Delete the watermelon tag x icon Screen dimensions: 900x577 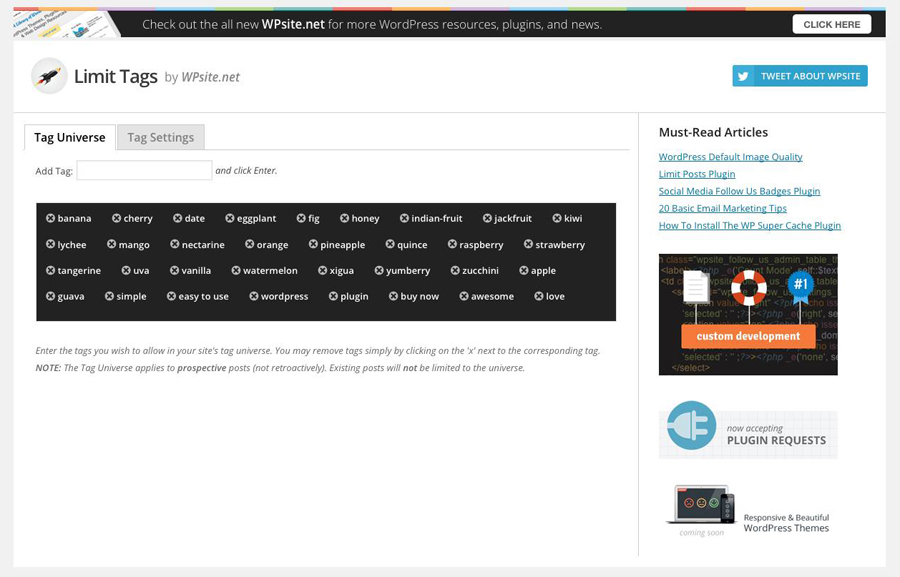coord(236,270)
